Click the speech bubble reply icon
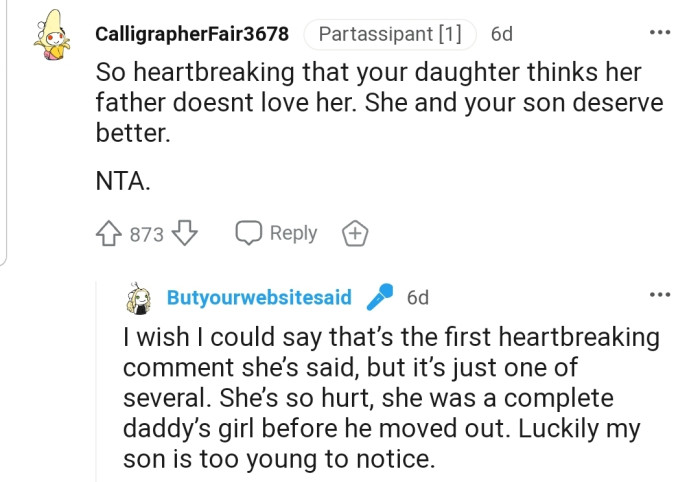This screenshot has height=482, width=700. pos(247,233)
